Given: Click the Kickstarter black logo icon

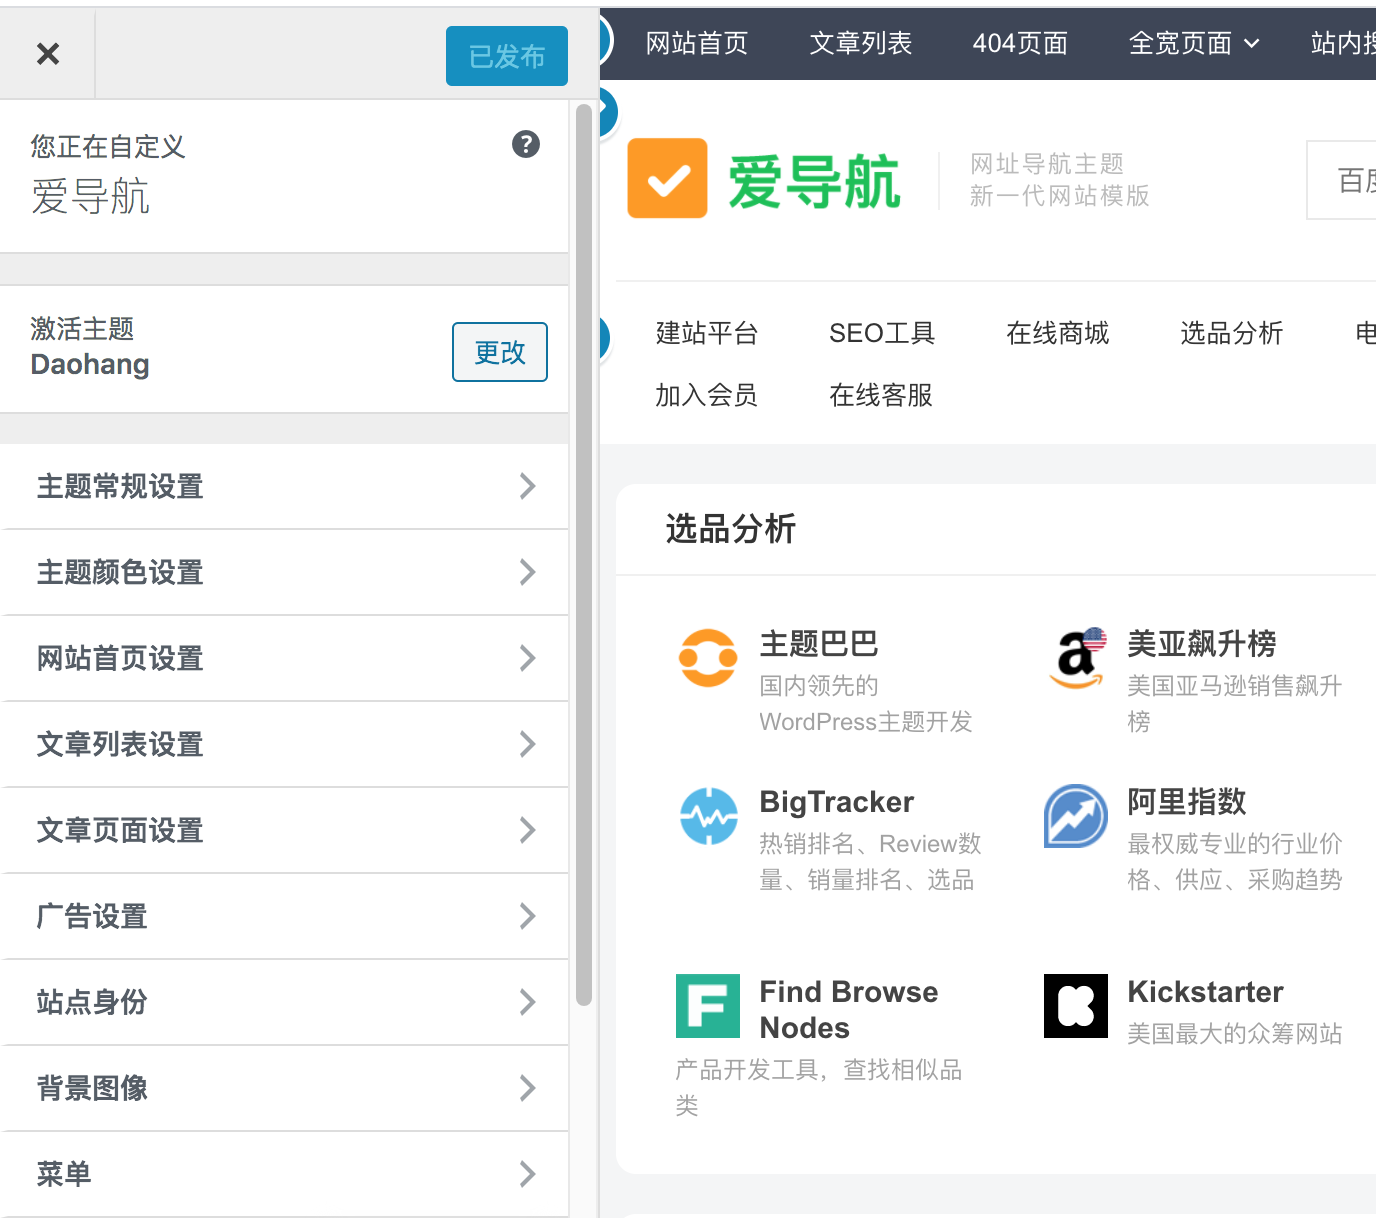Looking at the screenshot, I should coord(1076,1006).
